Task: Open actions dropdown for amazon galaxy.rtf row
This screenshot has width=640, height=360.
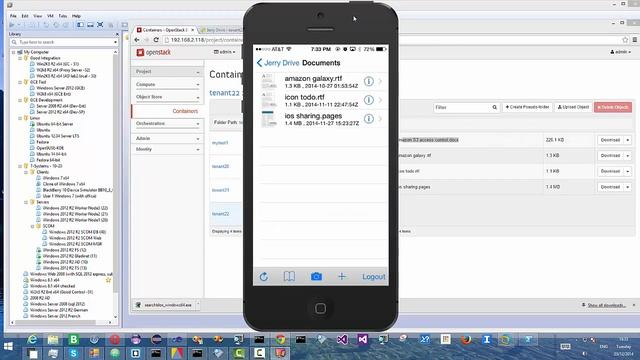Action: [x=628, y=156]
